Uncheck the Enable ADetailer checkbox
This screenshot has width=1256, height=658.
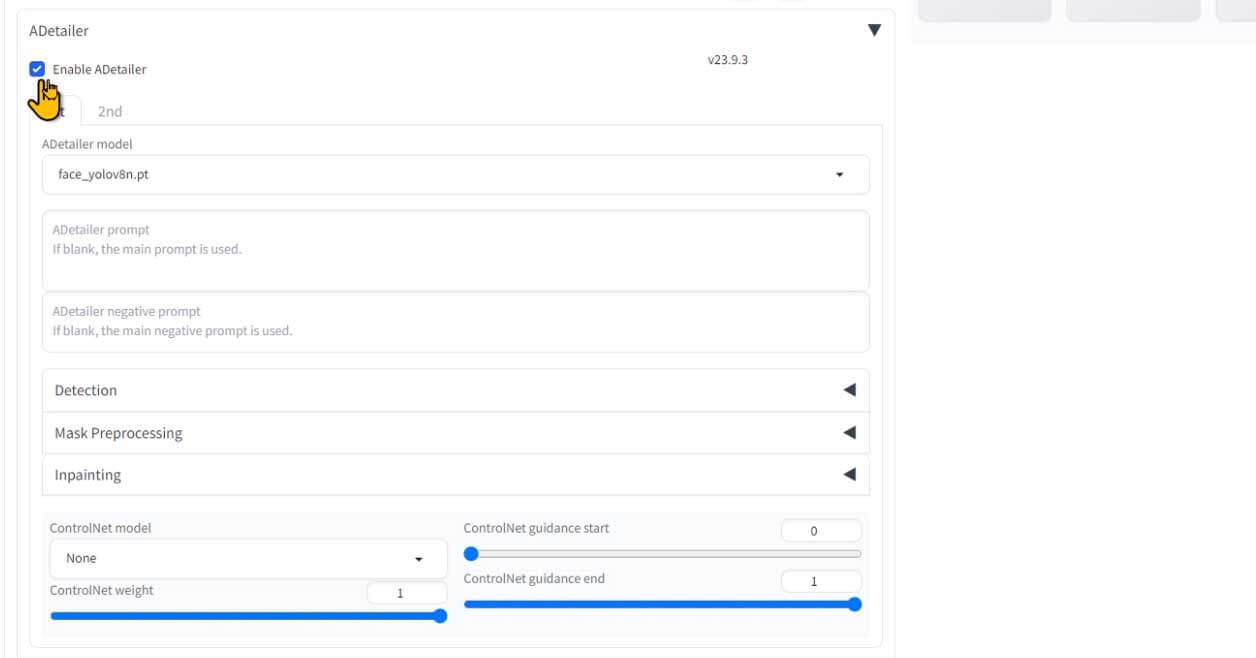pyautogui.click(x=38, y=69)
